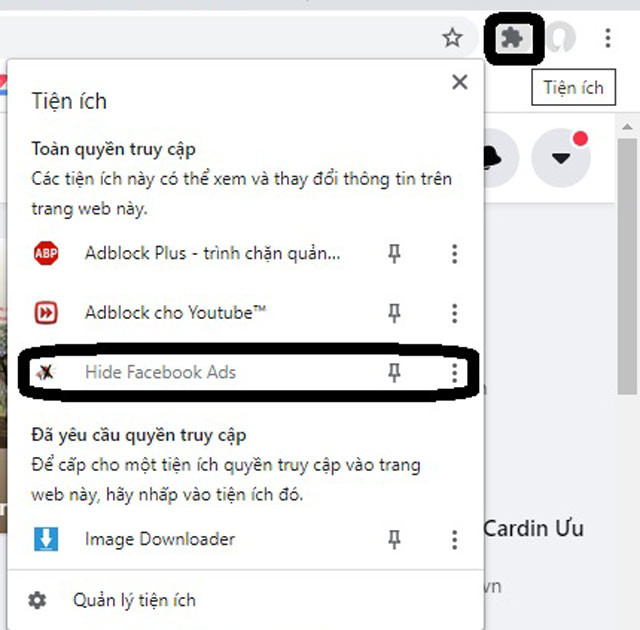640x630 pixels.
Task: Open more options for Image Downloader
Action: tap(454, 540)
